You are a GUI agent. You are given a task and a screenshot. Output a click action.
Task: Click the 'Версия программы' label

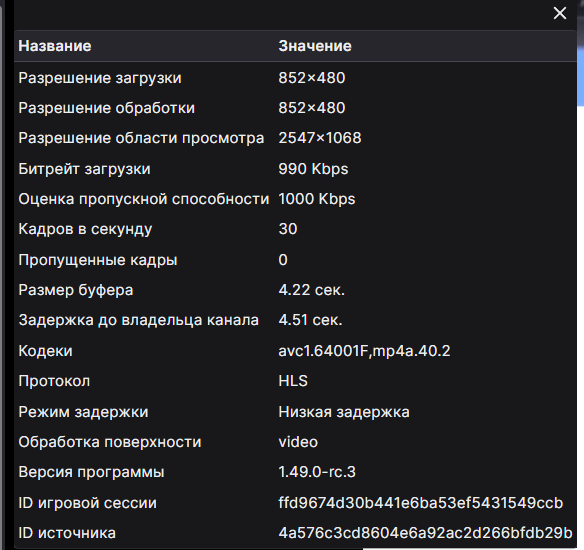[91, 472]
